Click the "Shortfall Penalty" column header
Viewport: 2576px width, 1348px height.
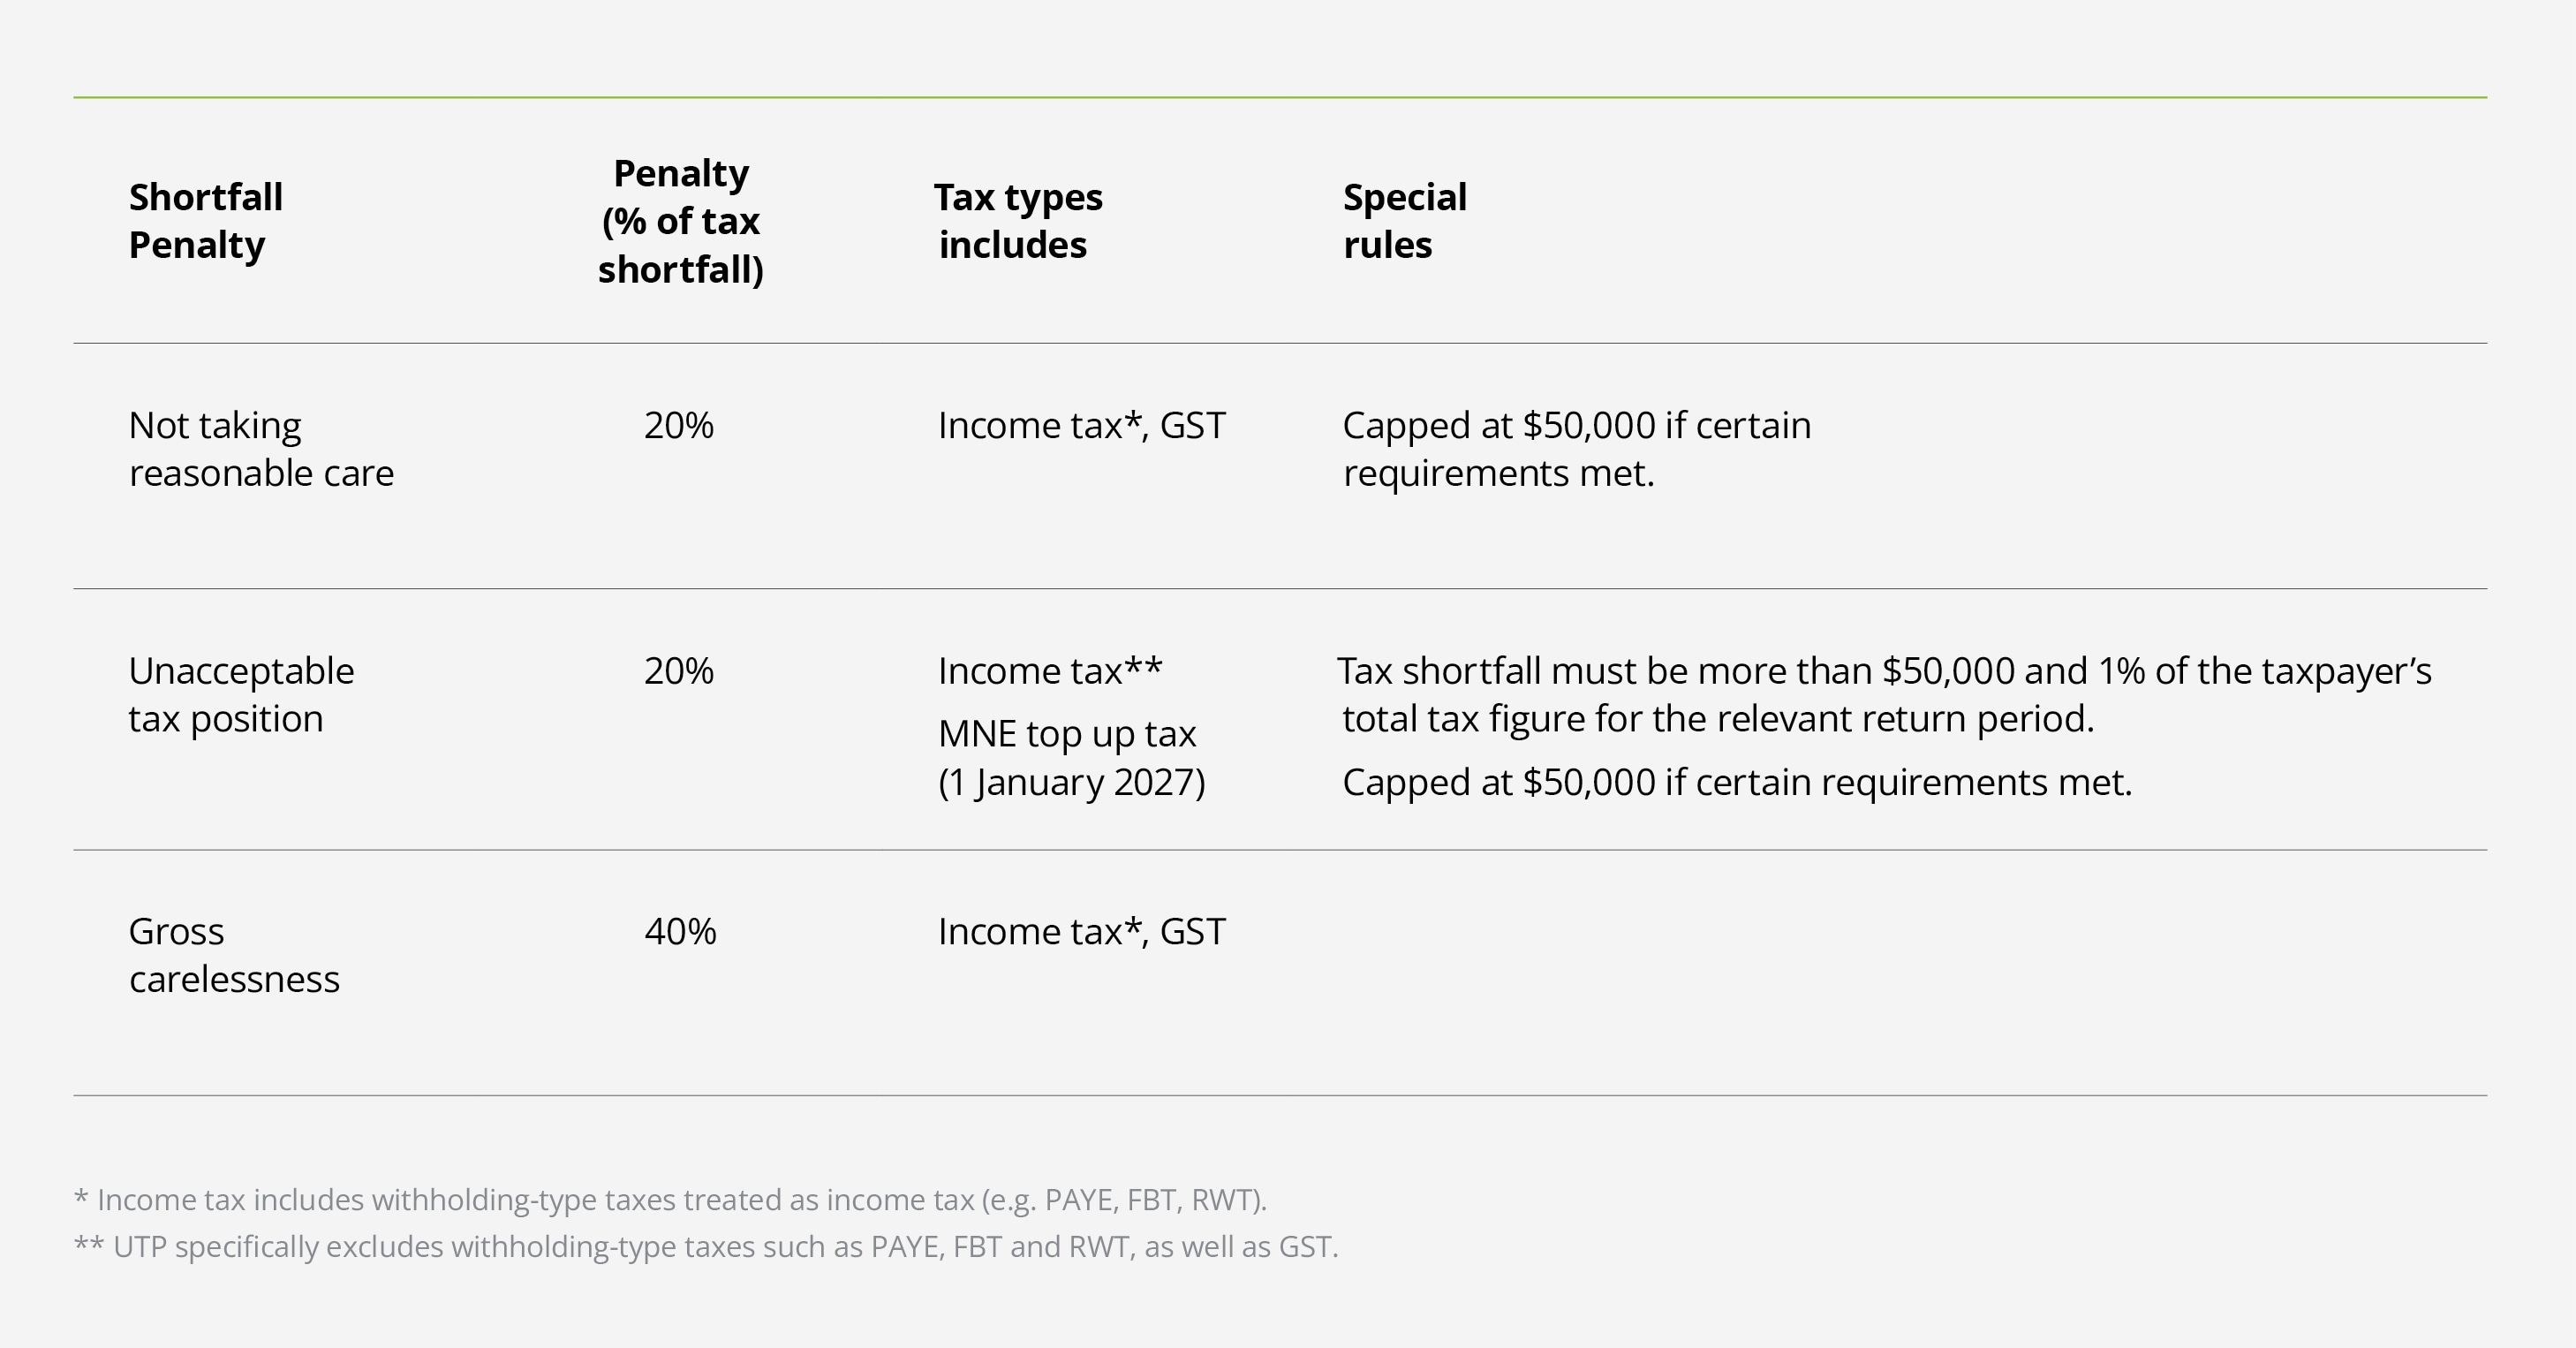click(x=206, y=221)
